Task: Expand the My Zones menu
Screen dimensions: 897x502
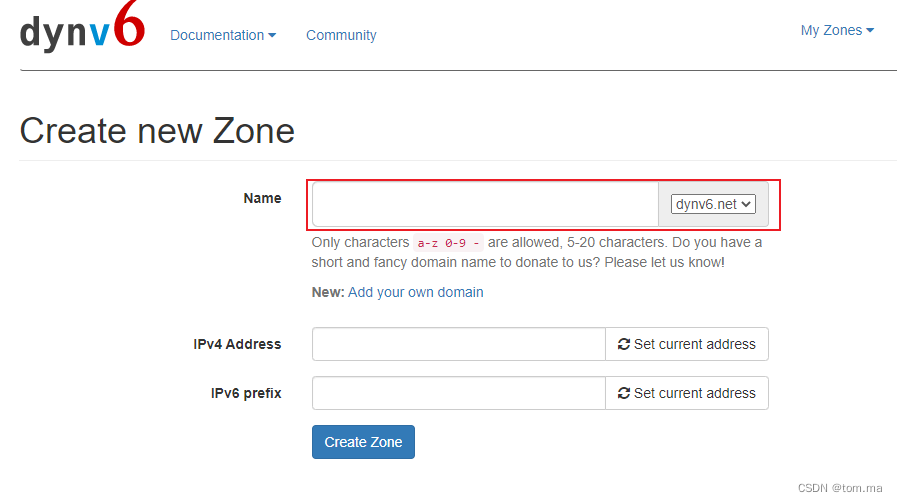Action: point(836,30)
